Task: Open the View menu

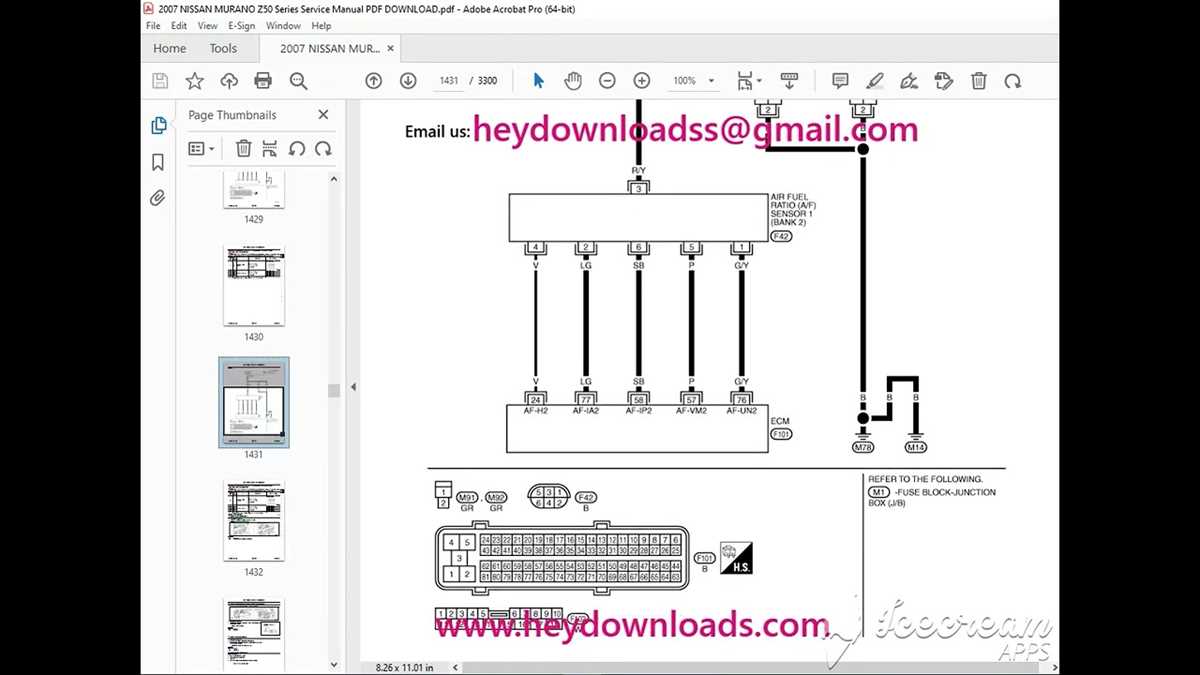Action: point(207,25)
